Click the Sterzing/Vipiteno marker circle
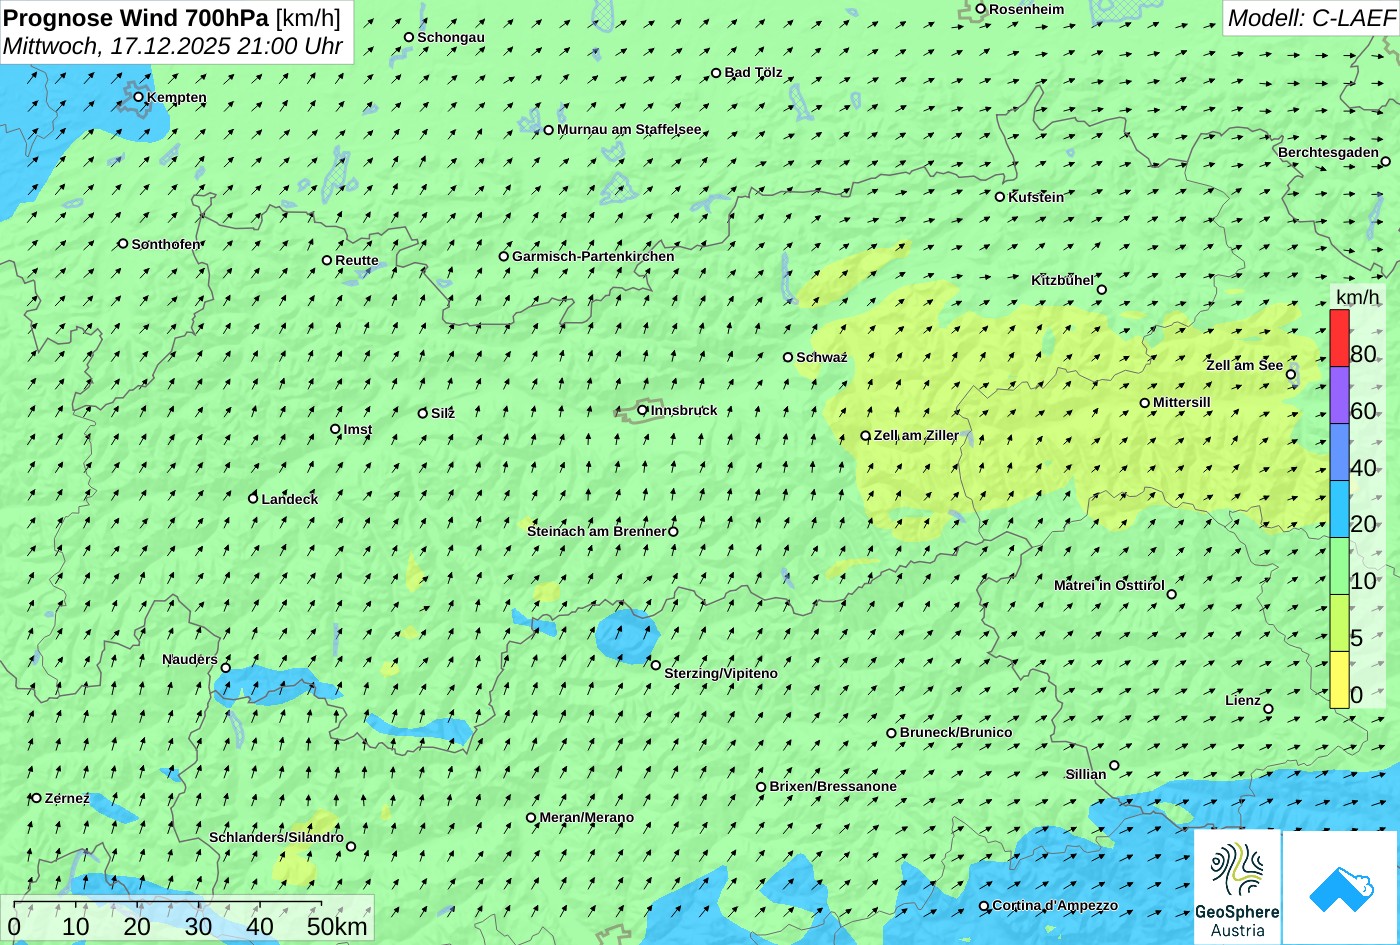Image resolution: width=1400 pixels, height=945 pixels. point(656,665)
